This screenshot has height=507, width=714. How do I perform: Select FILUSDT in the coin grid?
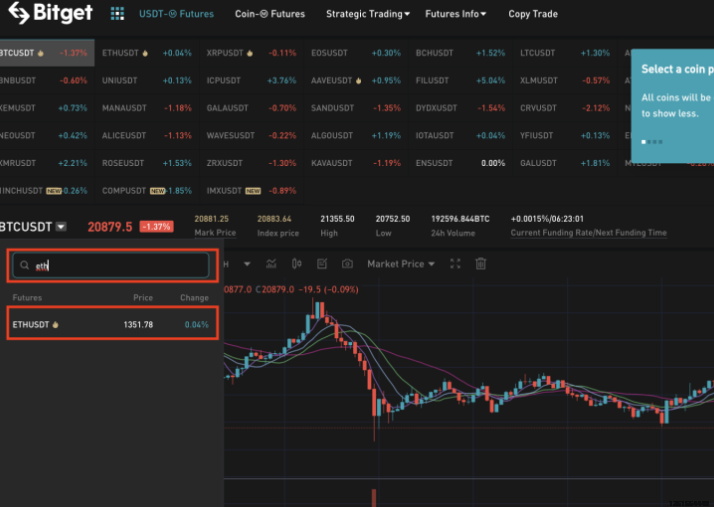460,81
